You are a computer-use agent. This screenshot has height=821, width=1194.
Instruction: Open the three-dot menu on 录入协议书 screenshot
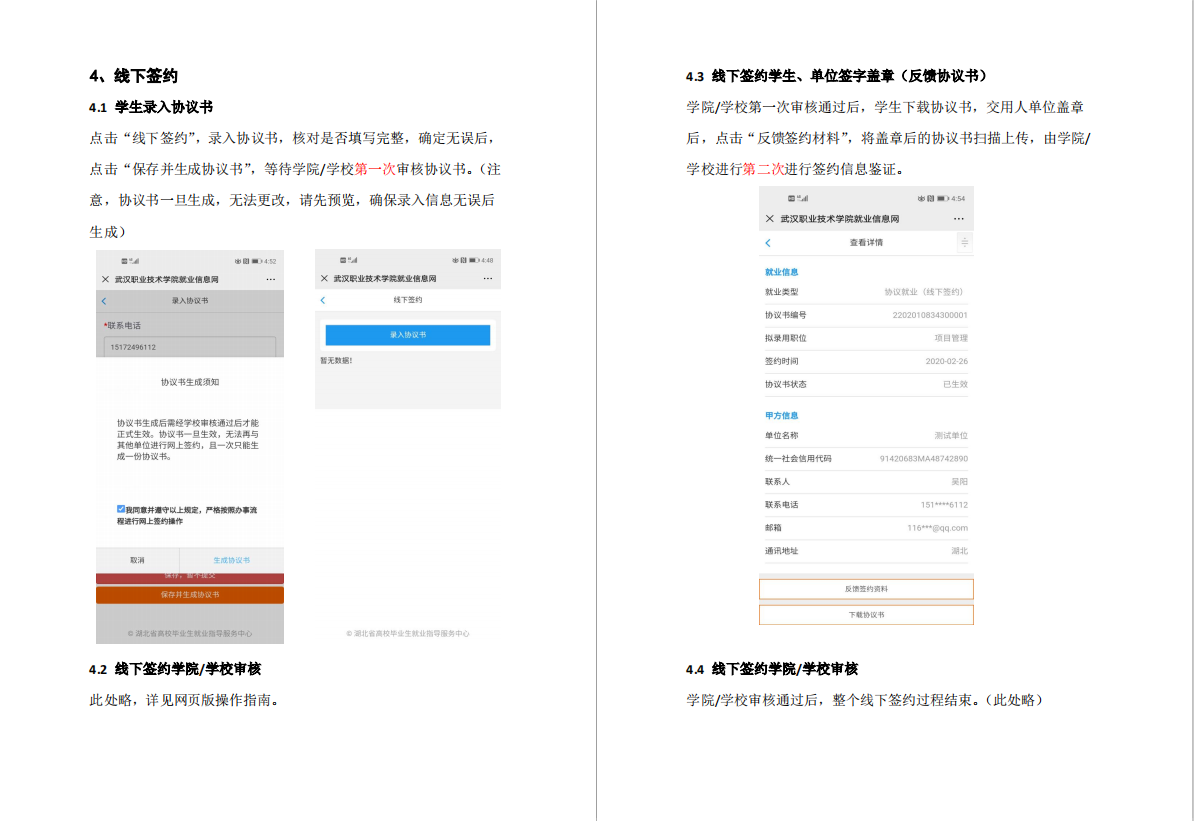(270, 280)
